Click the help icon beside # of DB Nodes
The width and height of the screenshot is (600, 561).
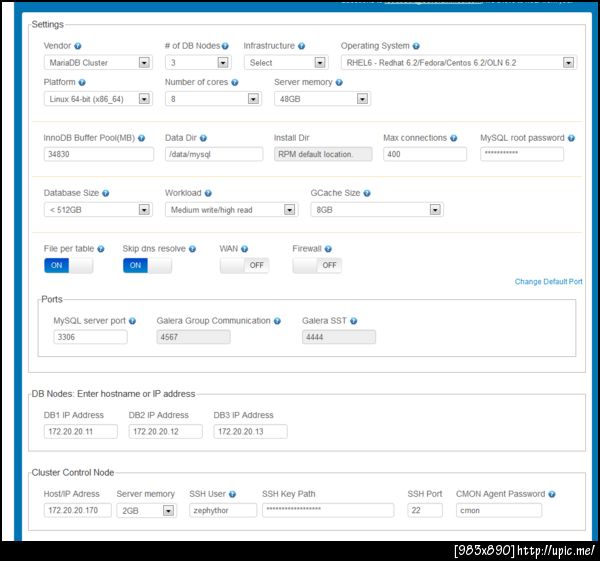tap(225, 46)
